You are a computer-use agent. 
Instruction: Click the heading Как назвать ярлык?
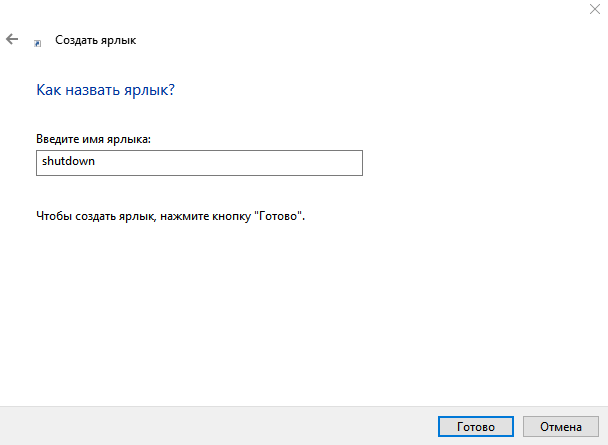[x=105, y=90]
